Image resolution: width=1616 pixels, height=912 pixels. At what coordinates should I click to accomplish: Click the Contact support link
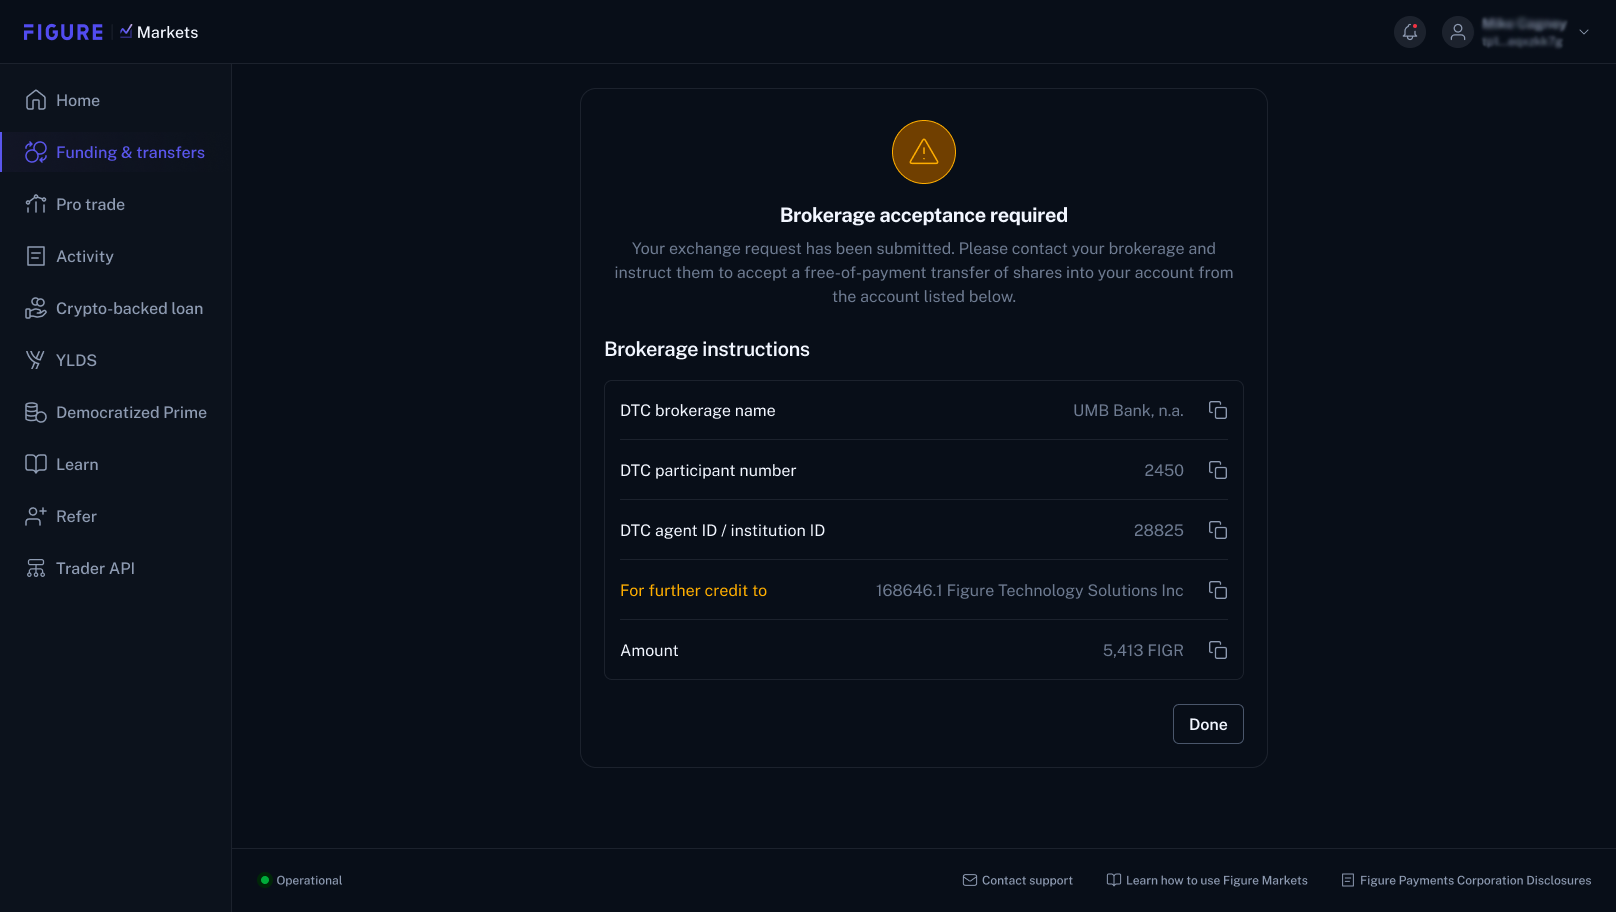click(x=1018, y=880)
